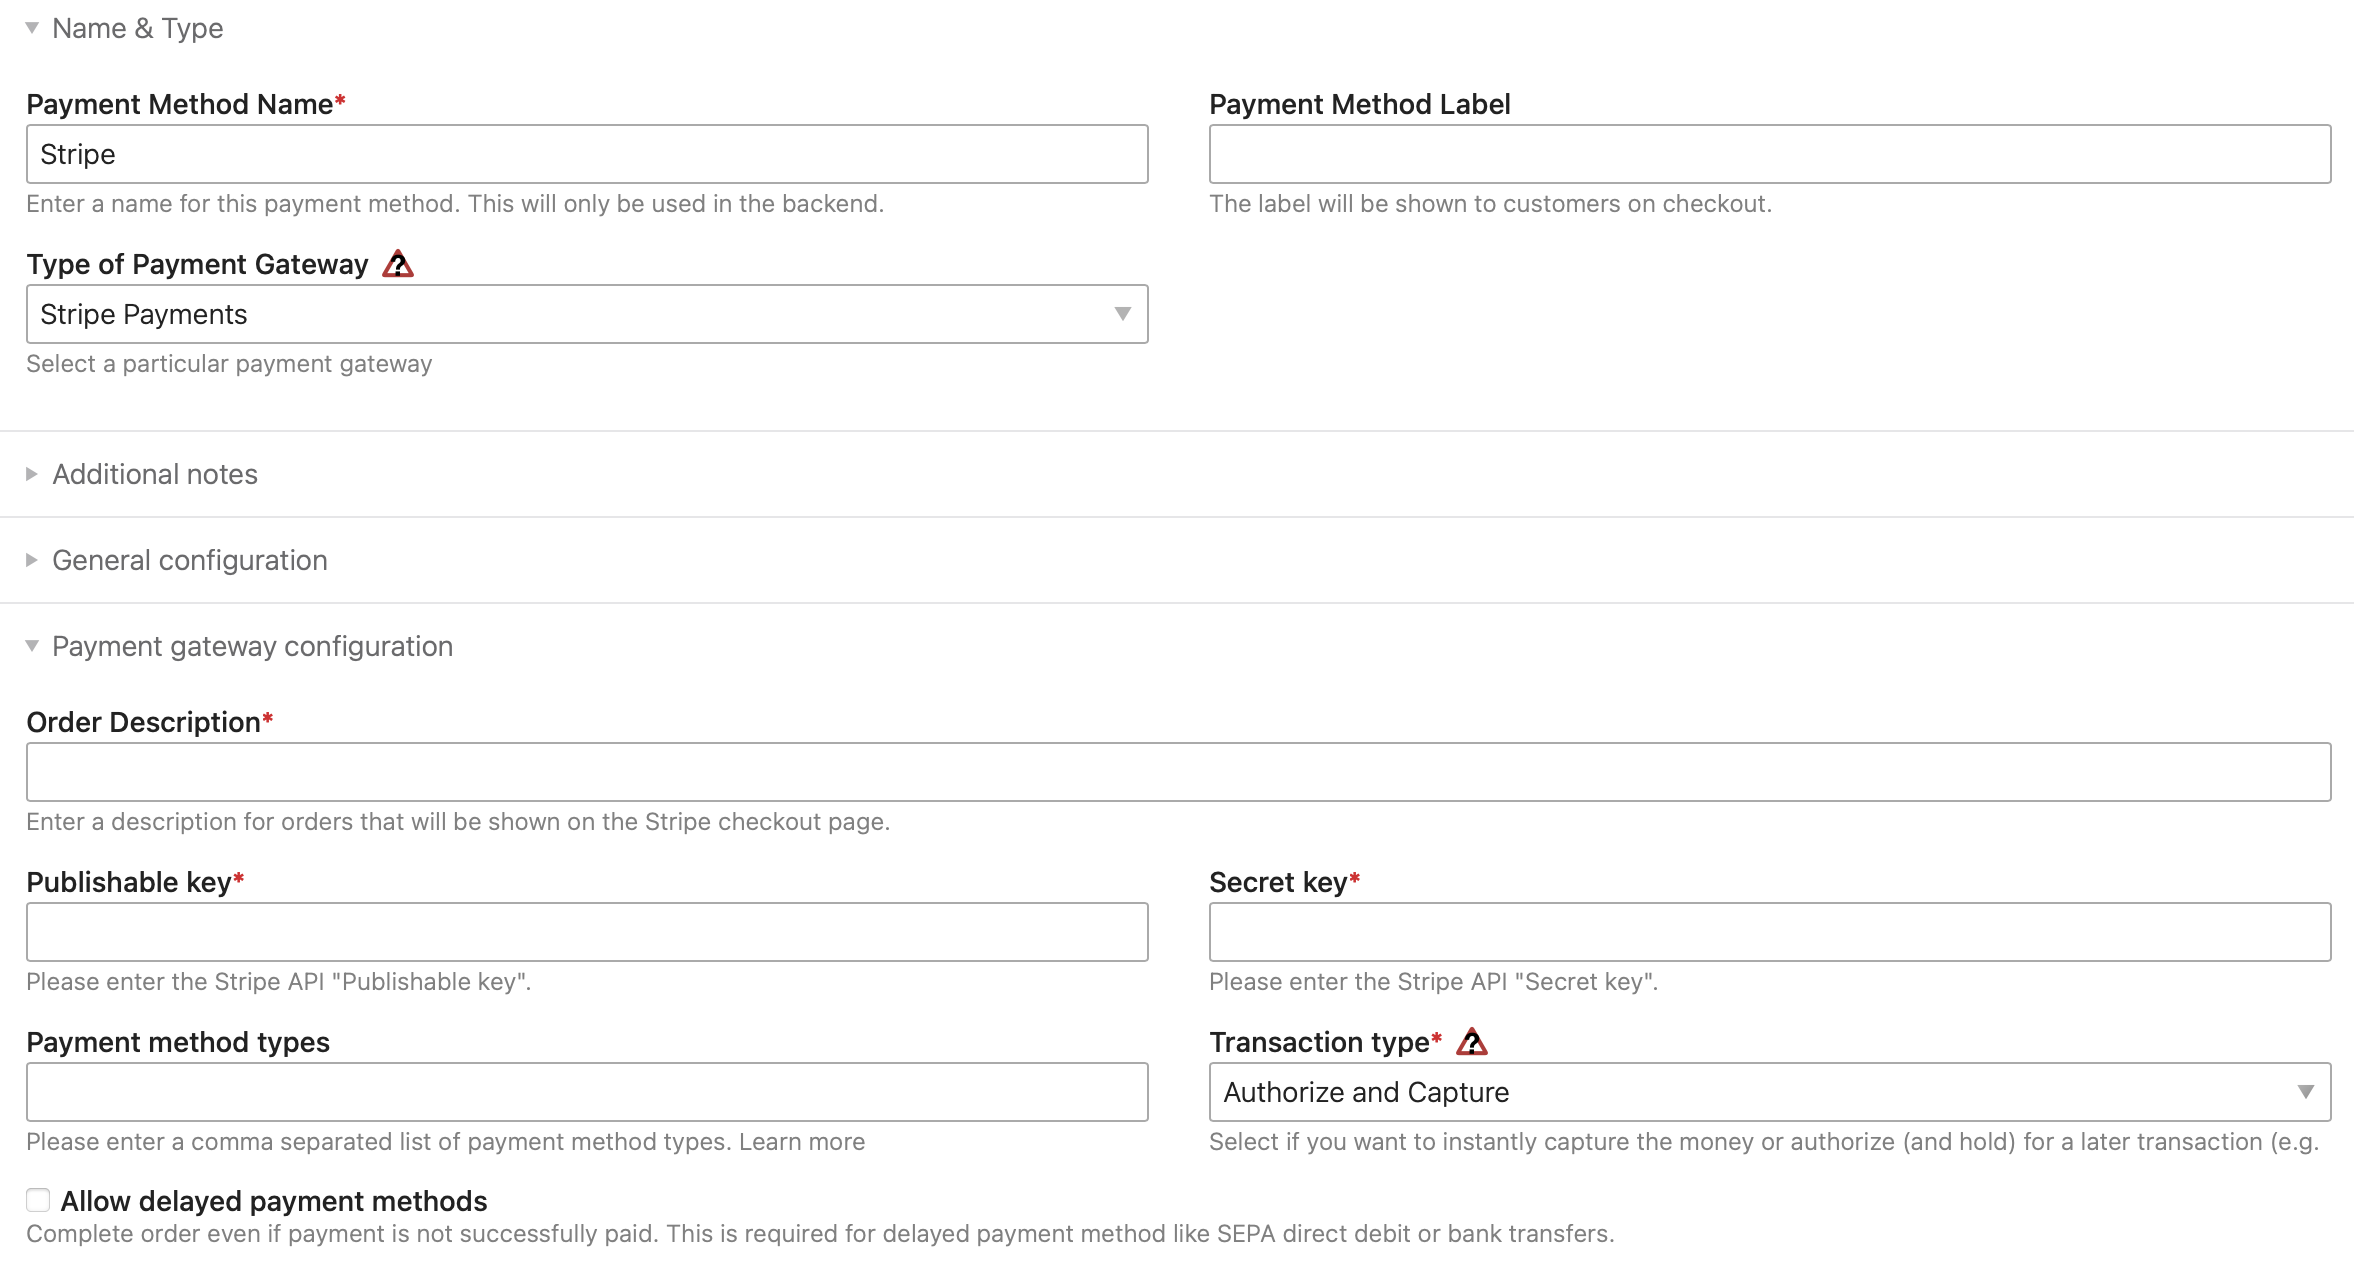This screenshot has height=1282, width=2354.
Task: Focus the Payment Method Label field
Action: point(1769,154)
